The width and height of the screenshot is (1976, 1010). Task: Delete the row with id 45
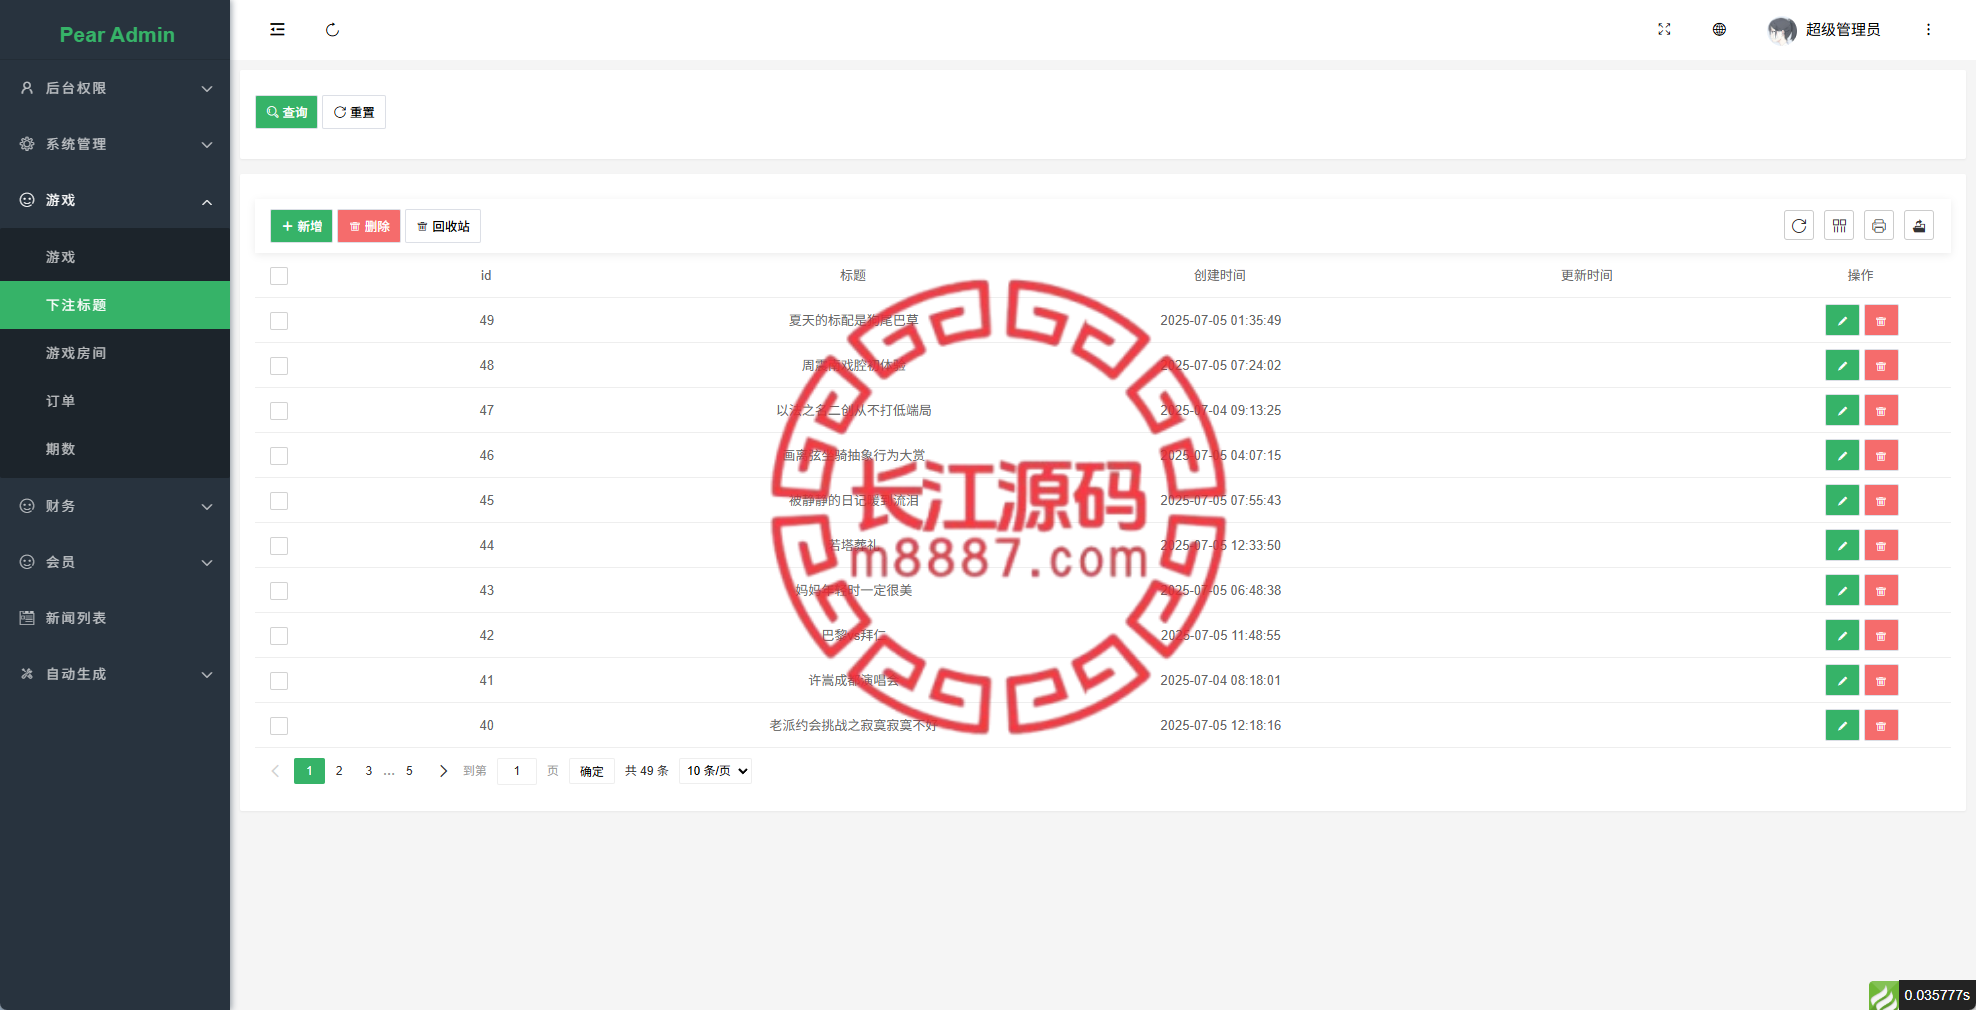click(1881, 501)
